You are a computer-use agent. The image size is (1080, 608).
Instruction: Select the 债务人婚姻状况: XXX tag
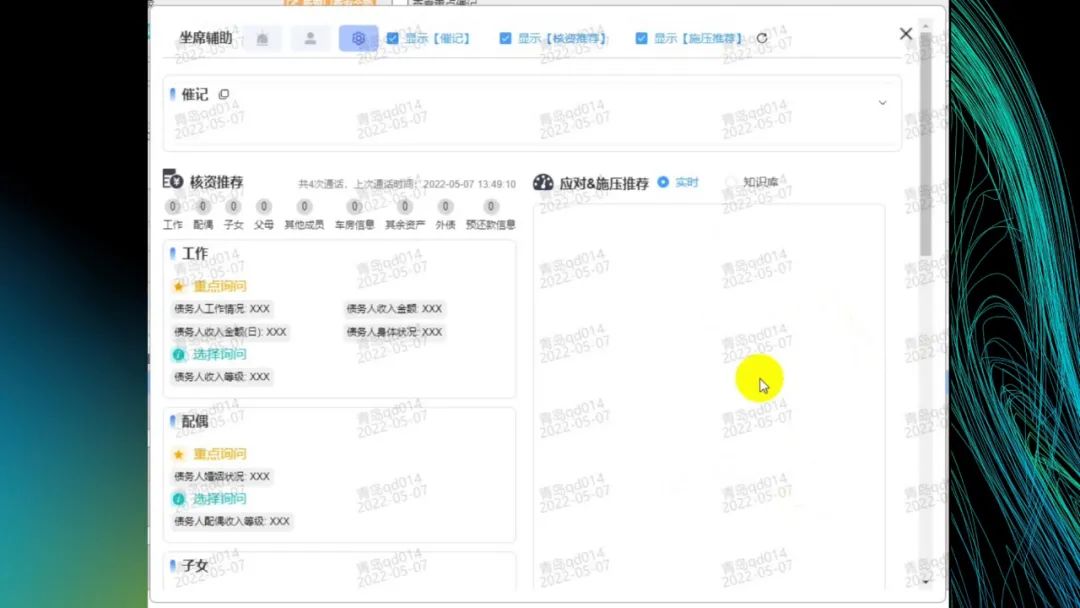pyautogui.click(x=222, y=477)
